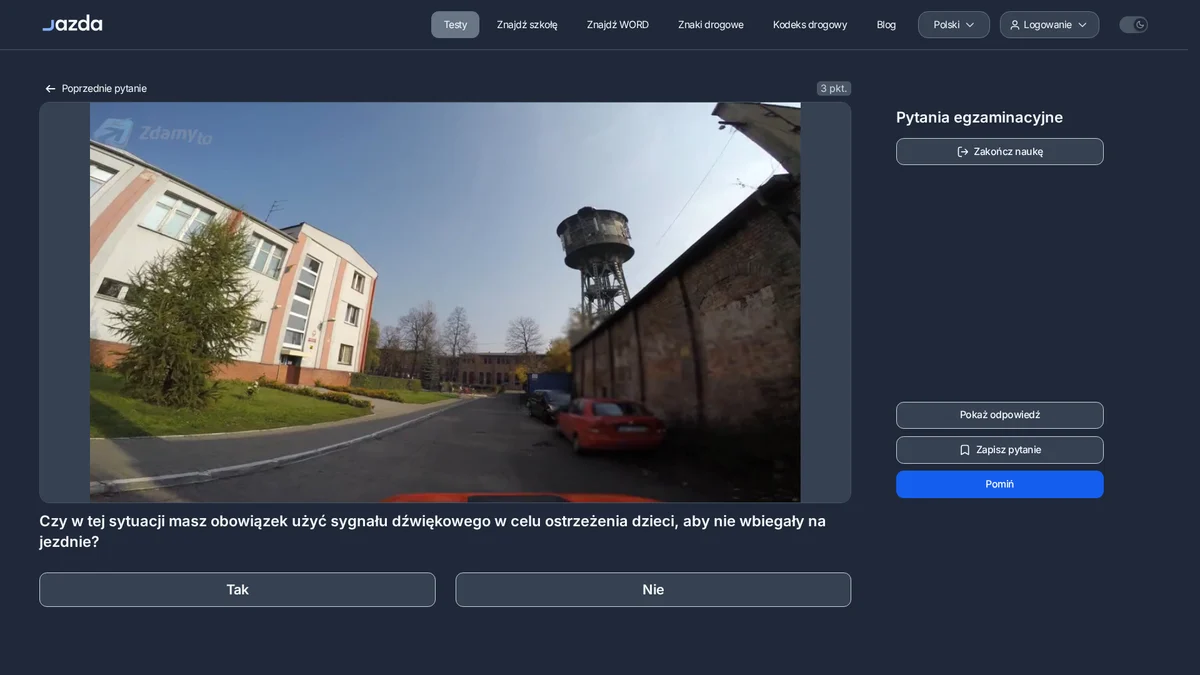Click Pokaż odpowiedź button
This screenshot has width=1200, height=675.
[1000, 415]
